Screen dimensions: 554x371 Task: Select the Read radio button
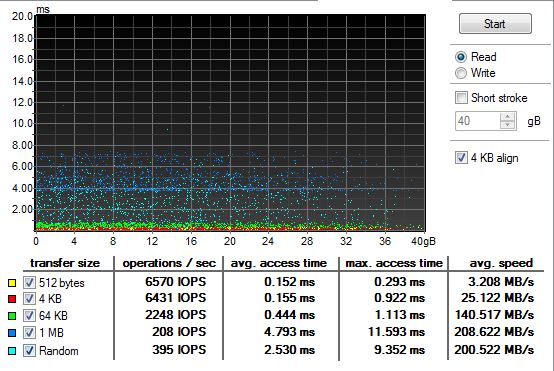[461, 57]
